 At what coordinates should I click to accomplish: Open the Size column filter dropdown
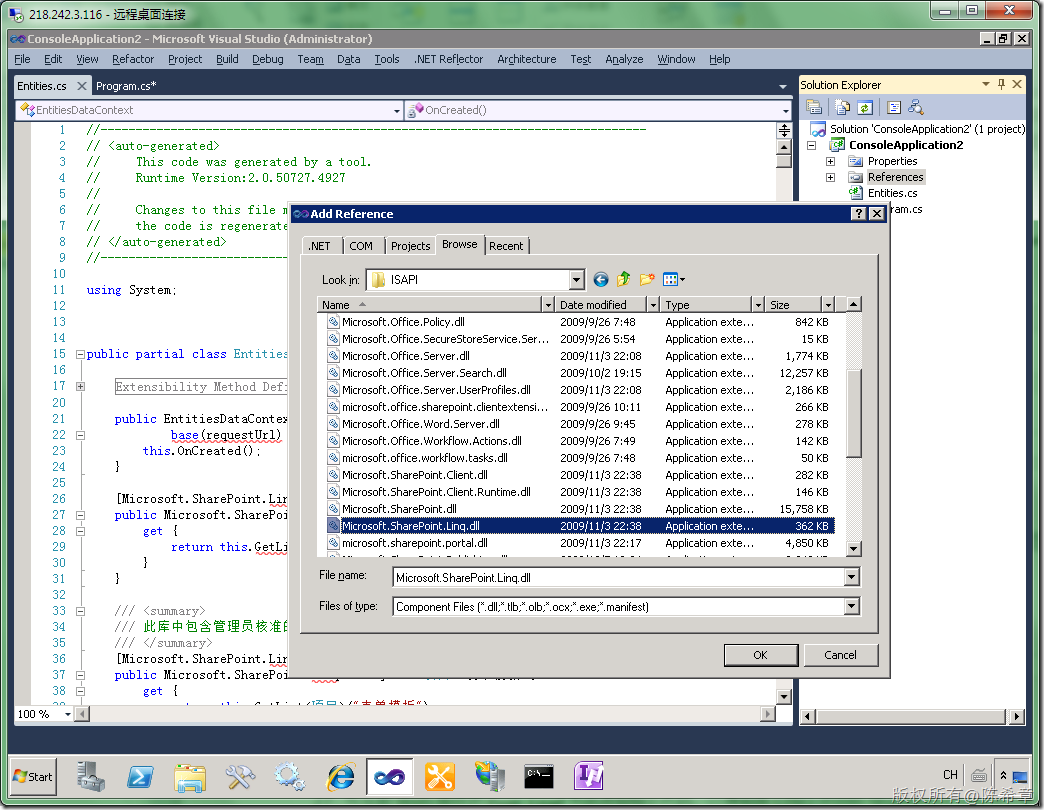(828, 305)
